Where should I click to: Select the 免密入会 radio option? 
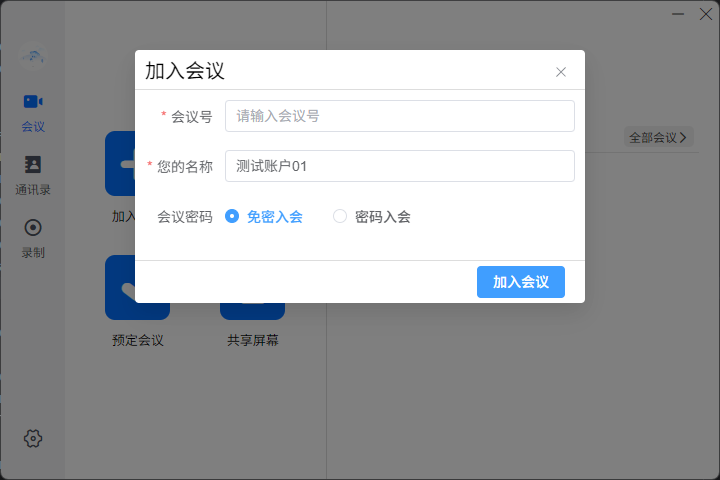pyautogui.click(x=232, y=216)
